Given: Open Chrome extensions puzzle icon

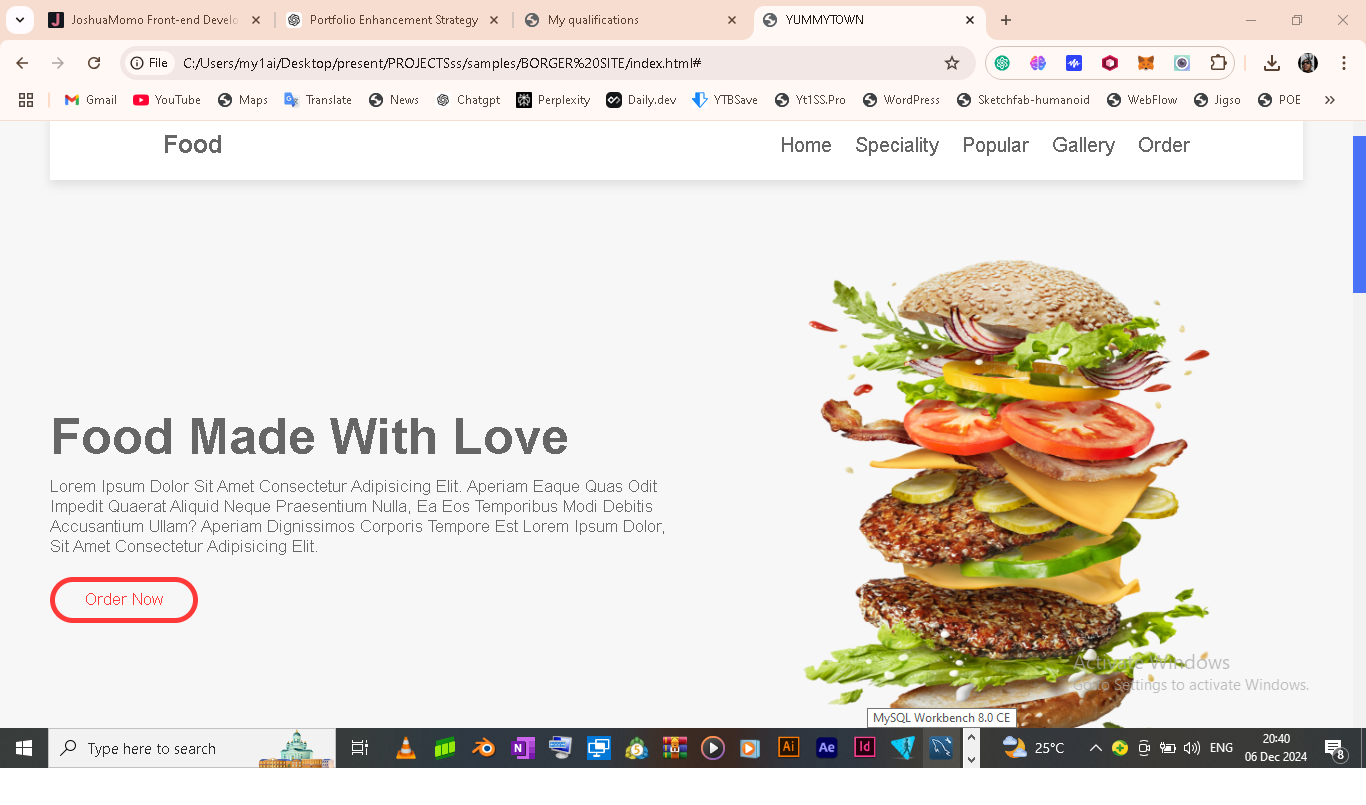Looking at the screenshot, I should pyautogui.click(x=1218, y=63).
